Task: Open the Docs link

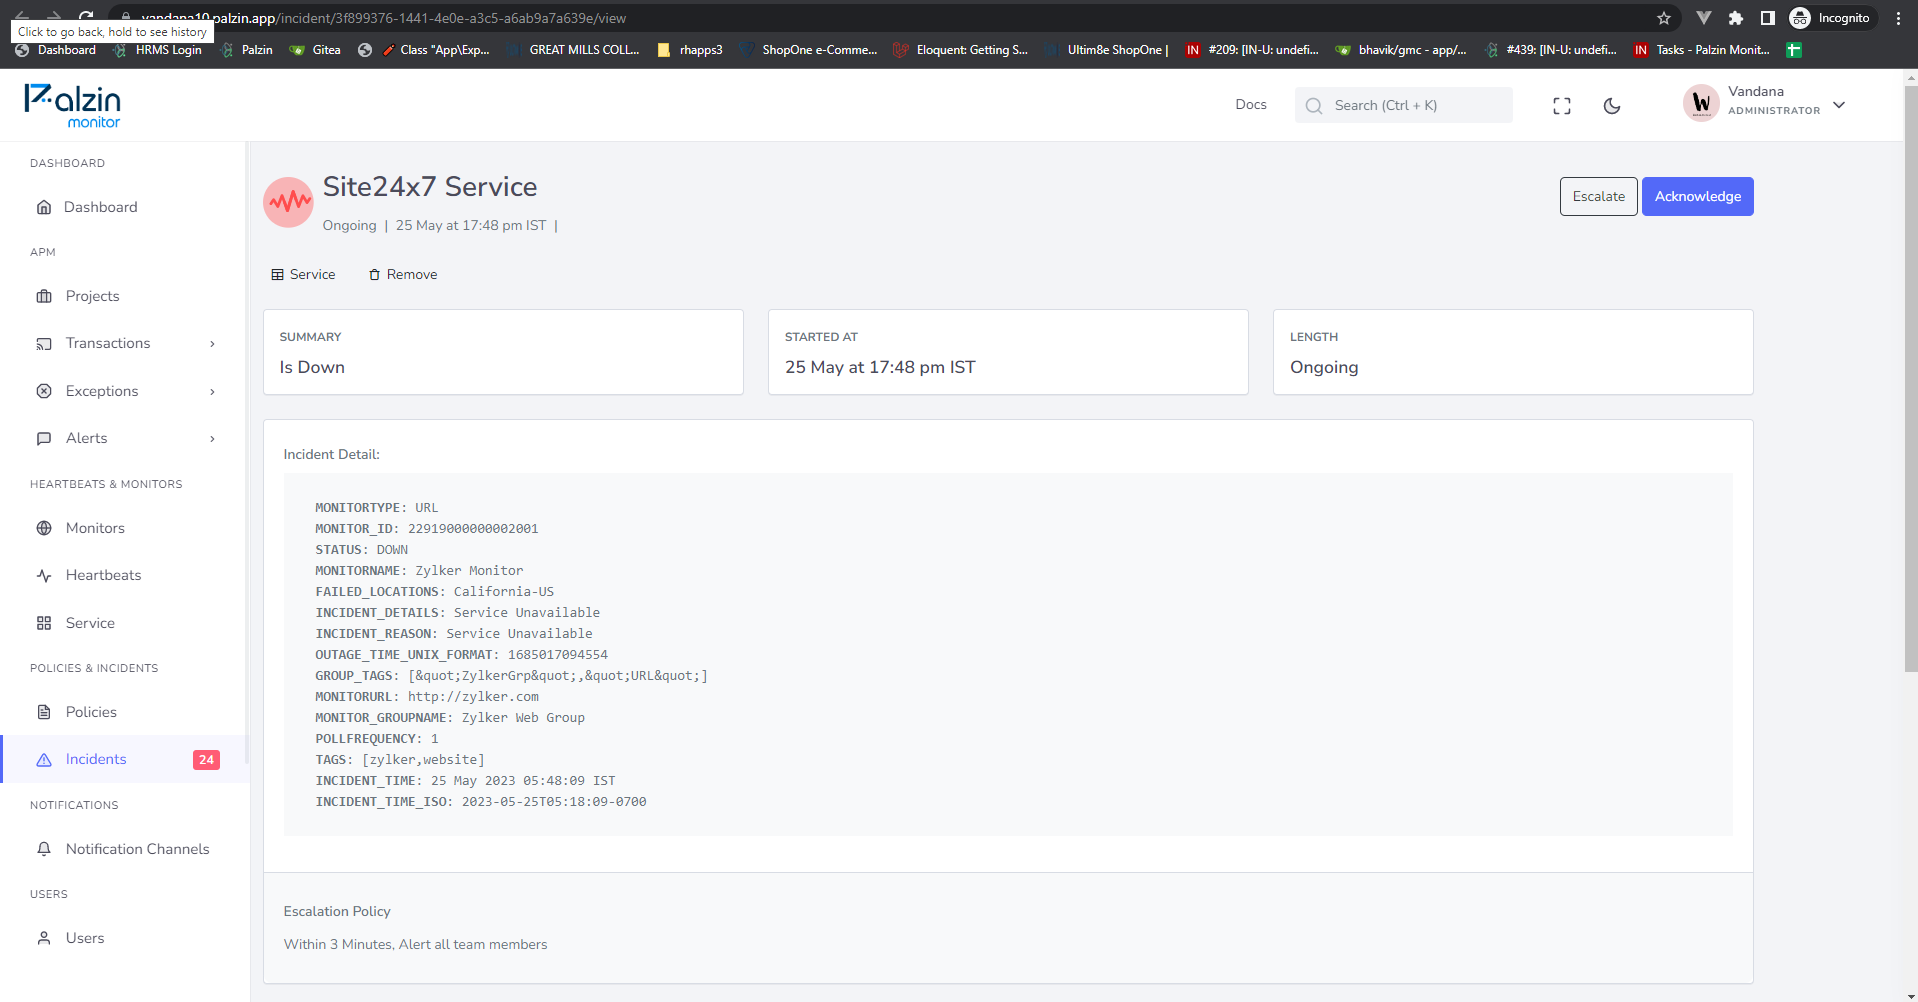Action: click(1251, 104)
